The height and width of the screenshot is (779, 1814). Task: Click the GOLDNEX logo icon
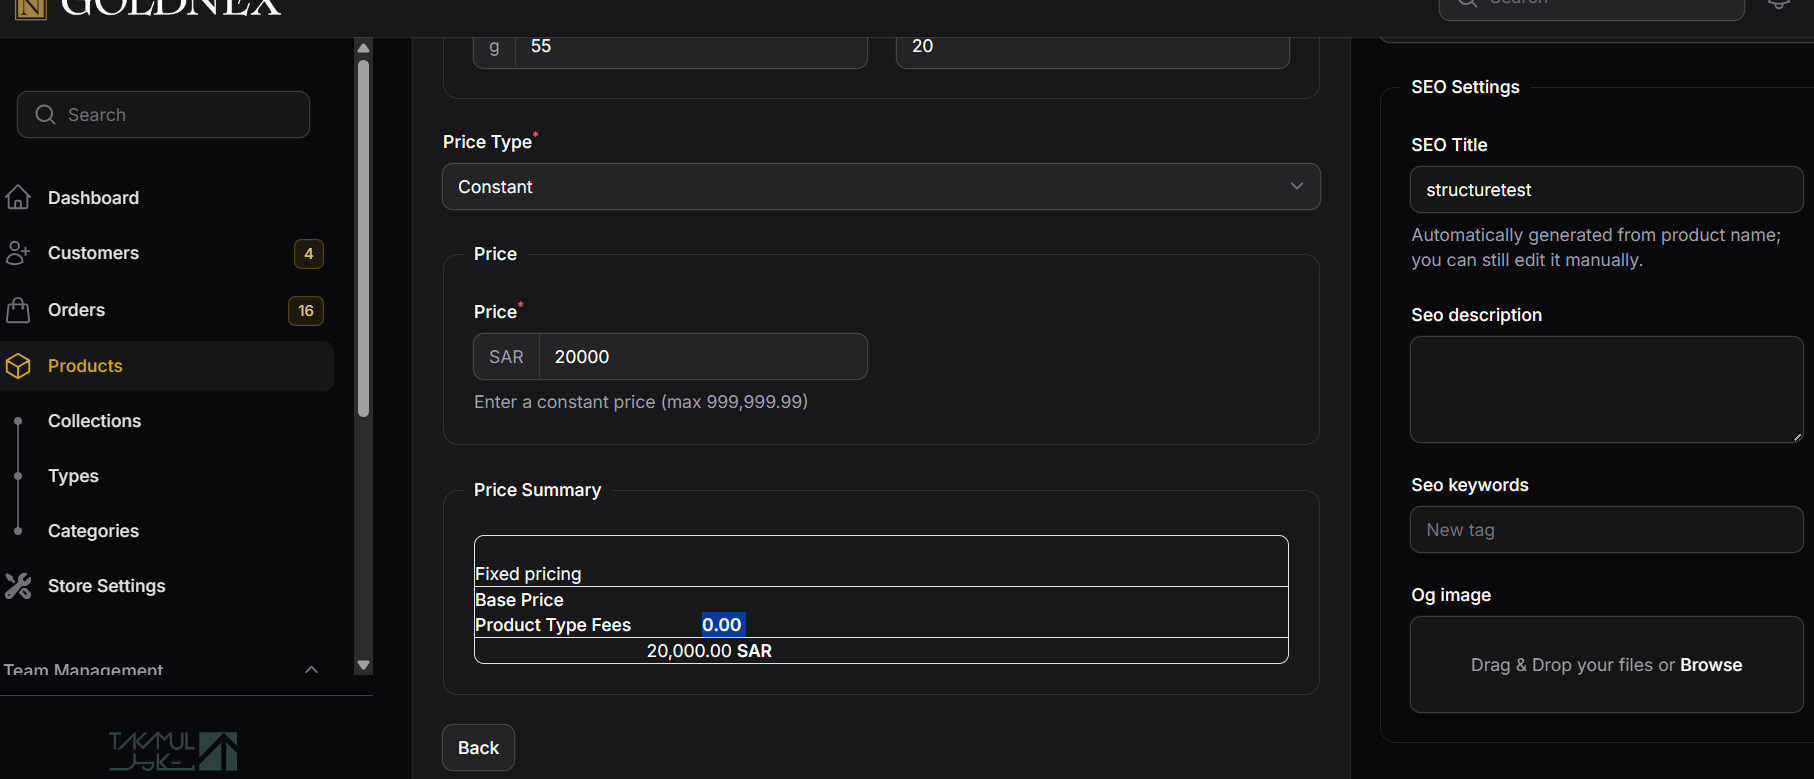[x=31, y=9]
